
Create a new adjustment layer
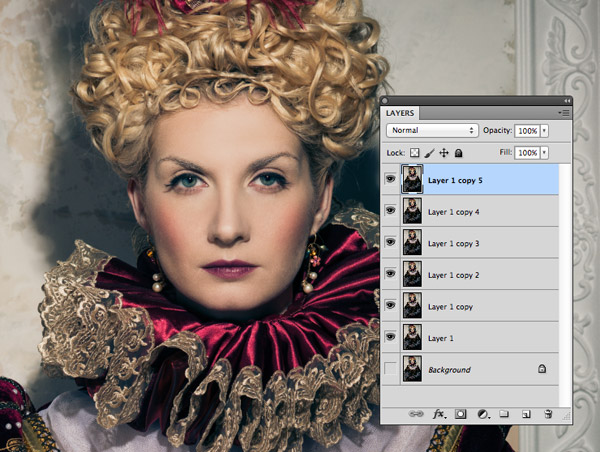483,413
